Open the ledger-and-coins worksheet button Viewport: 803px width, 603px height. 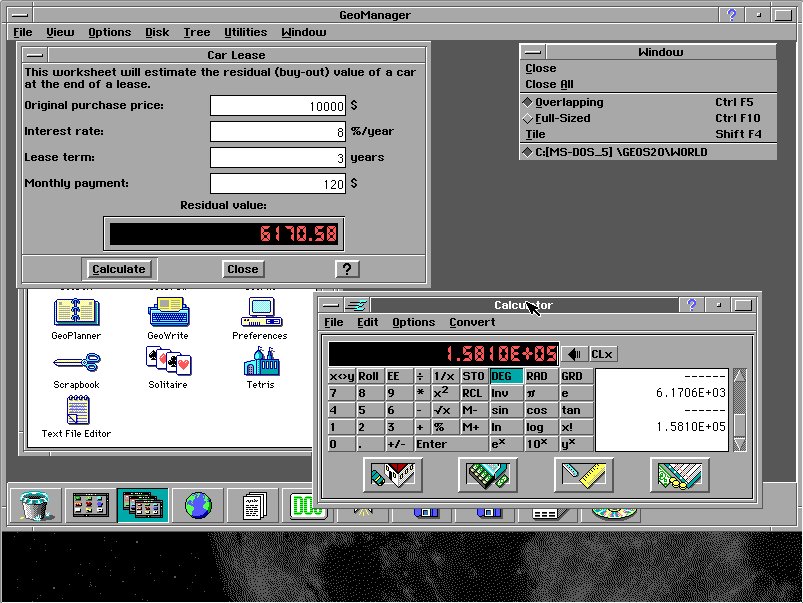click(x=680, y=475)
